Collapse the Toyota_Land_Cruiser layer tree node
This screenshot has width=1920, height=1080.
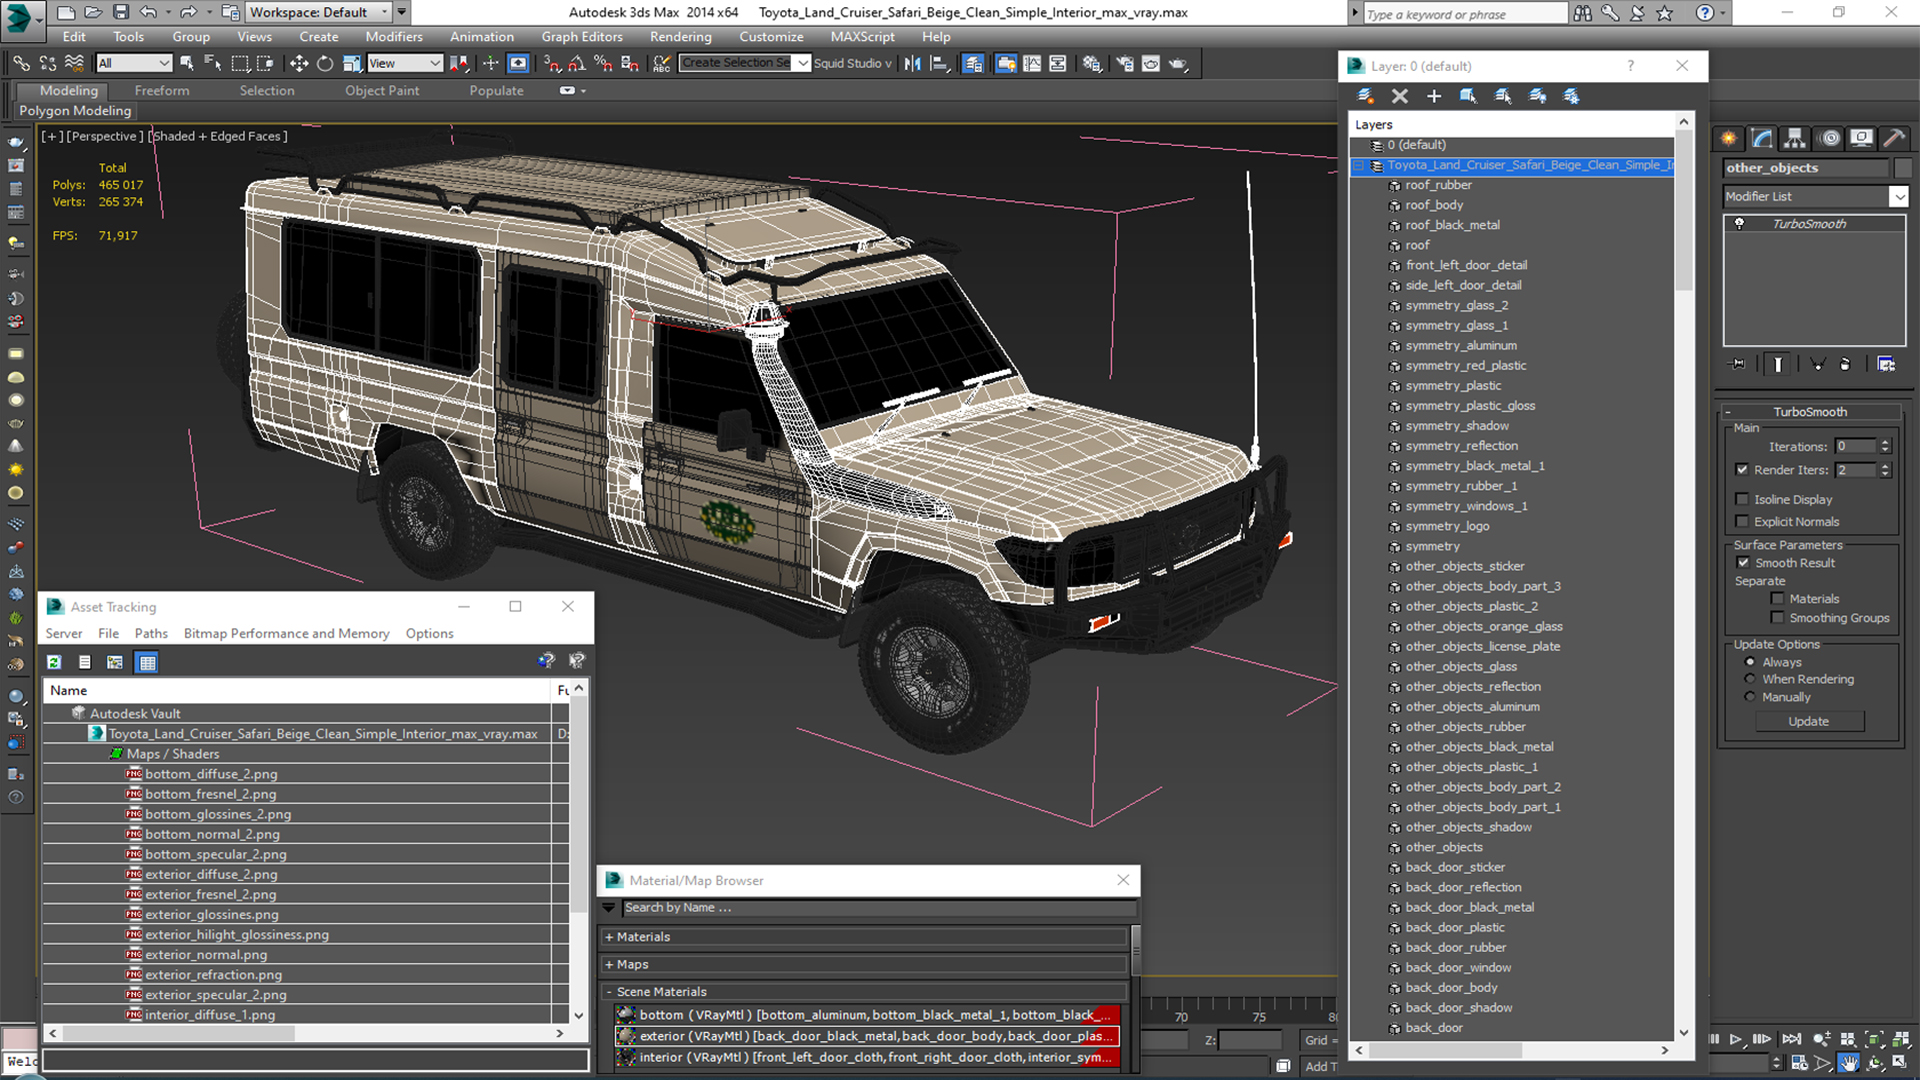point(1359,165)
